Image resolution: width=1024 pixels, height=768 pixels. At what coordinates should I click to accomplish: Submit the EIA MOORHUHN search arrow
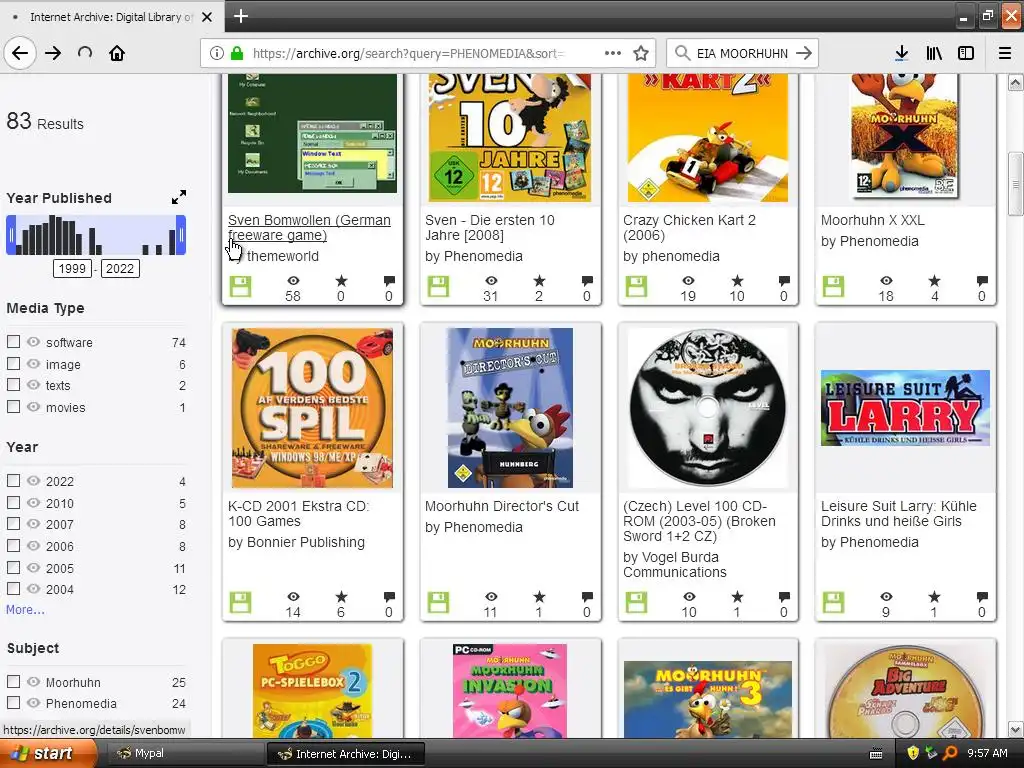point(804,53)
